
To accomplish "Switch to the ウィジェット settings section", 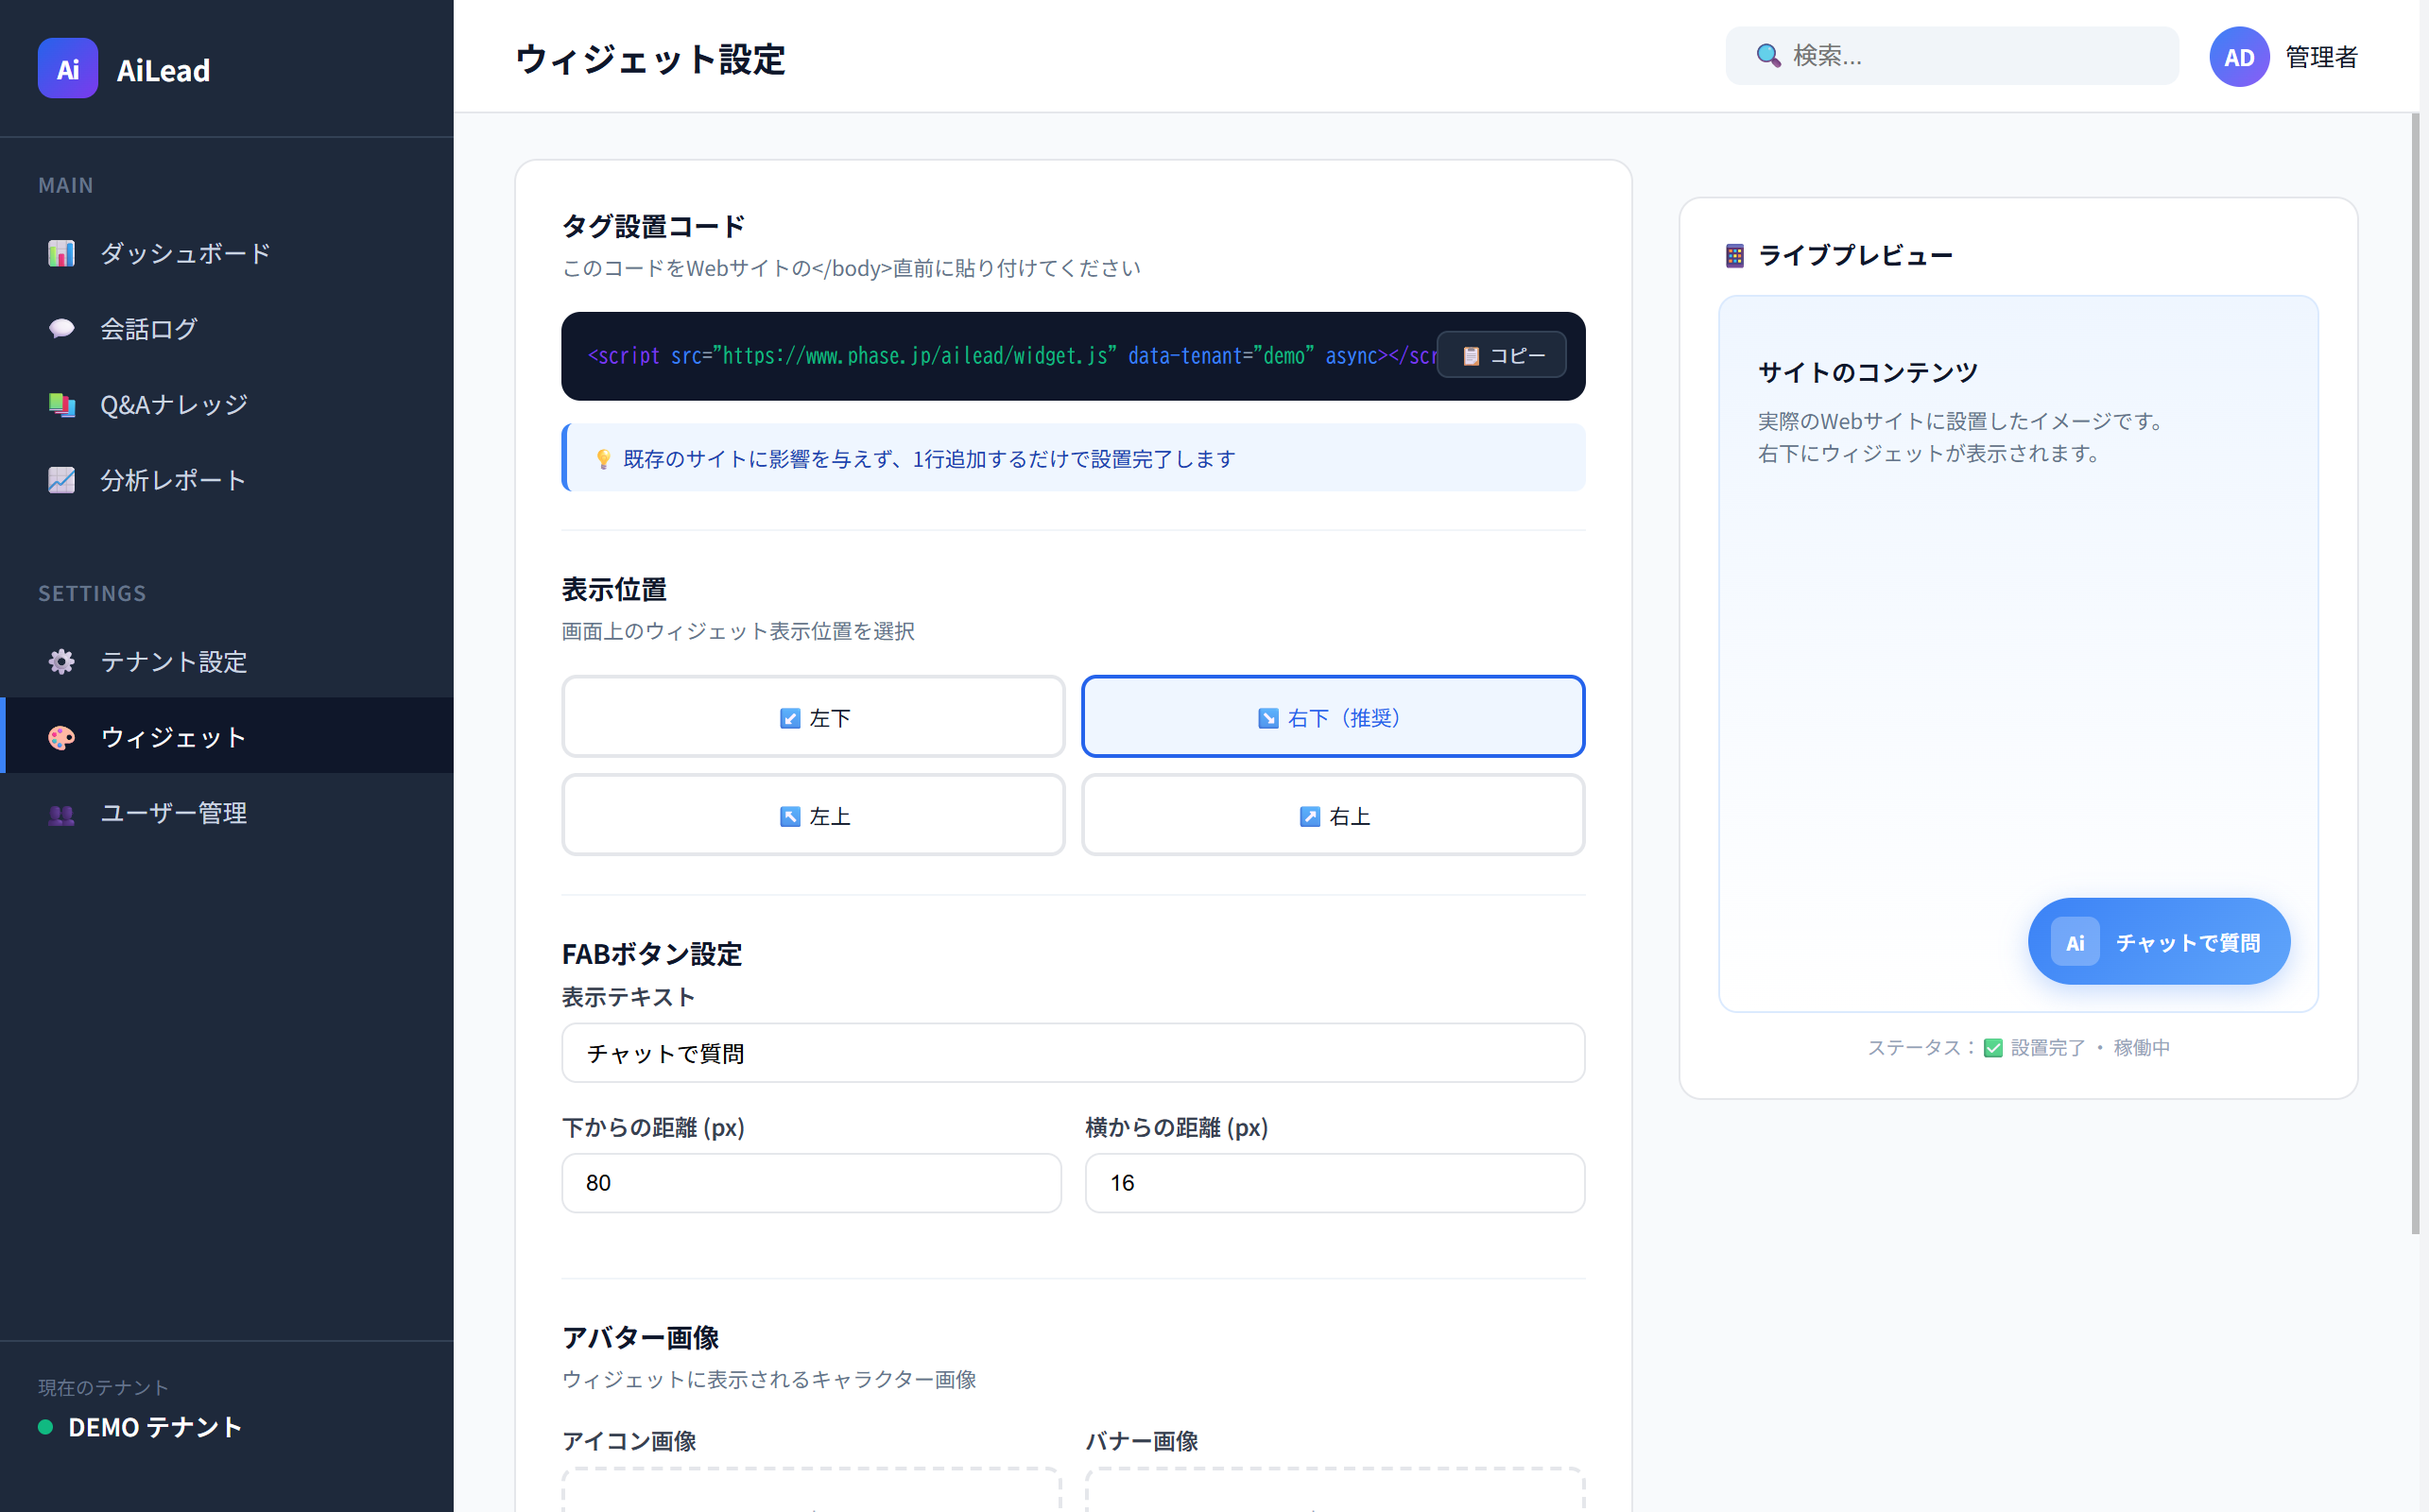I will (x=172, y=737).
